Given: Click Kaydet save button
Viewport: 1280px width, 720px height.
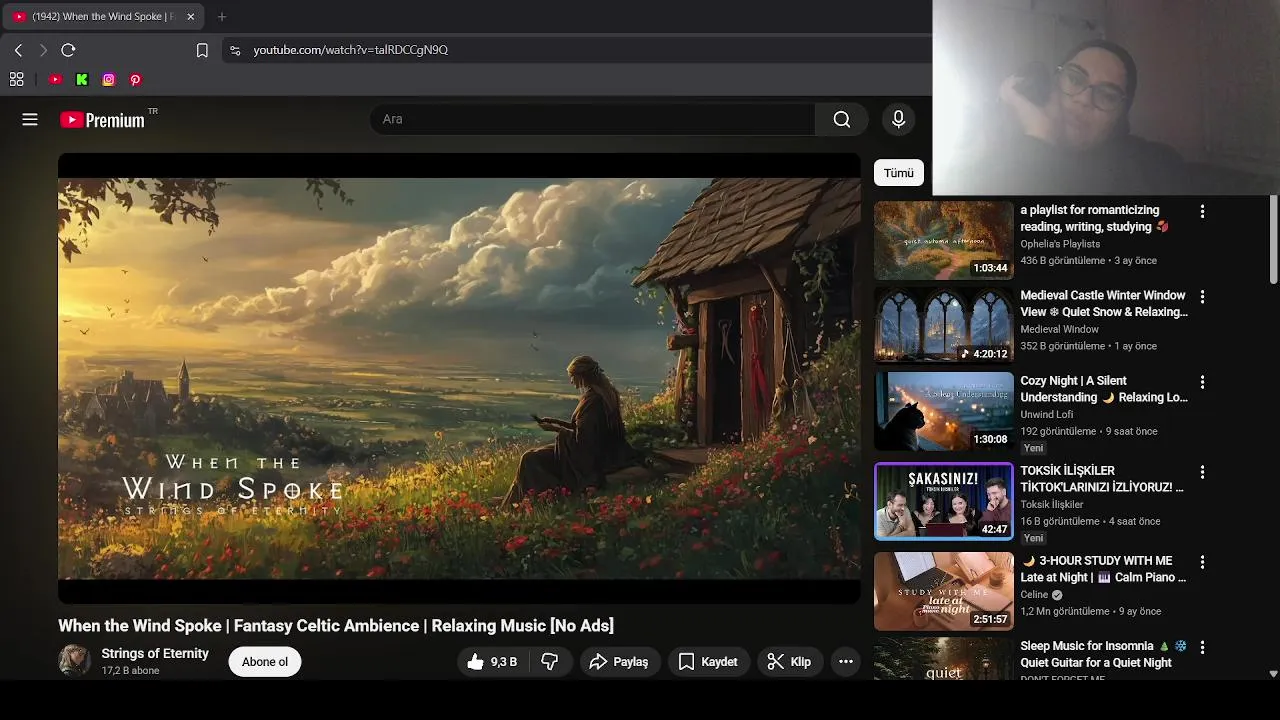Looking at the screenshot, I should click(708, 661).
